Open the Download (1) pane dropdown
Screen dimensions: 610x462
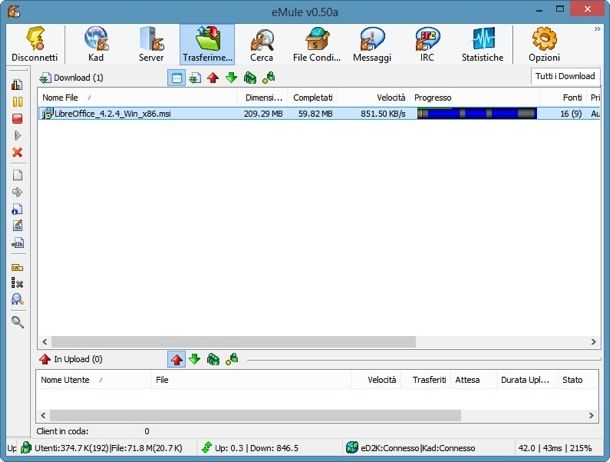tap(71, 78)
